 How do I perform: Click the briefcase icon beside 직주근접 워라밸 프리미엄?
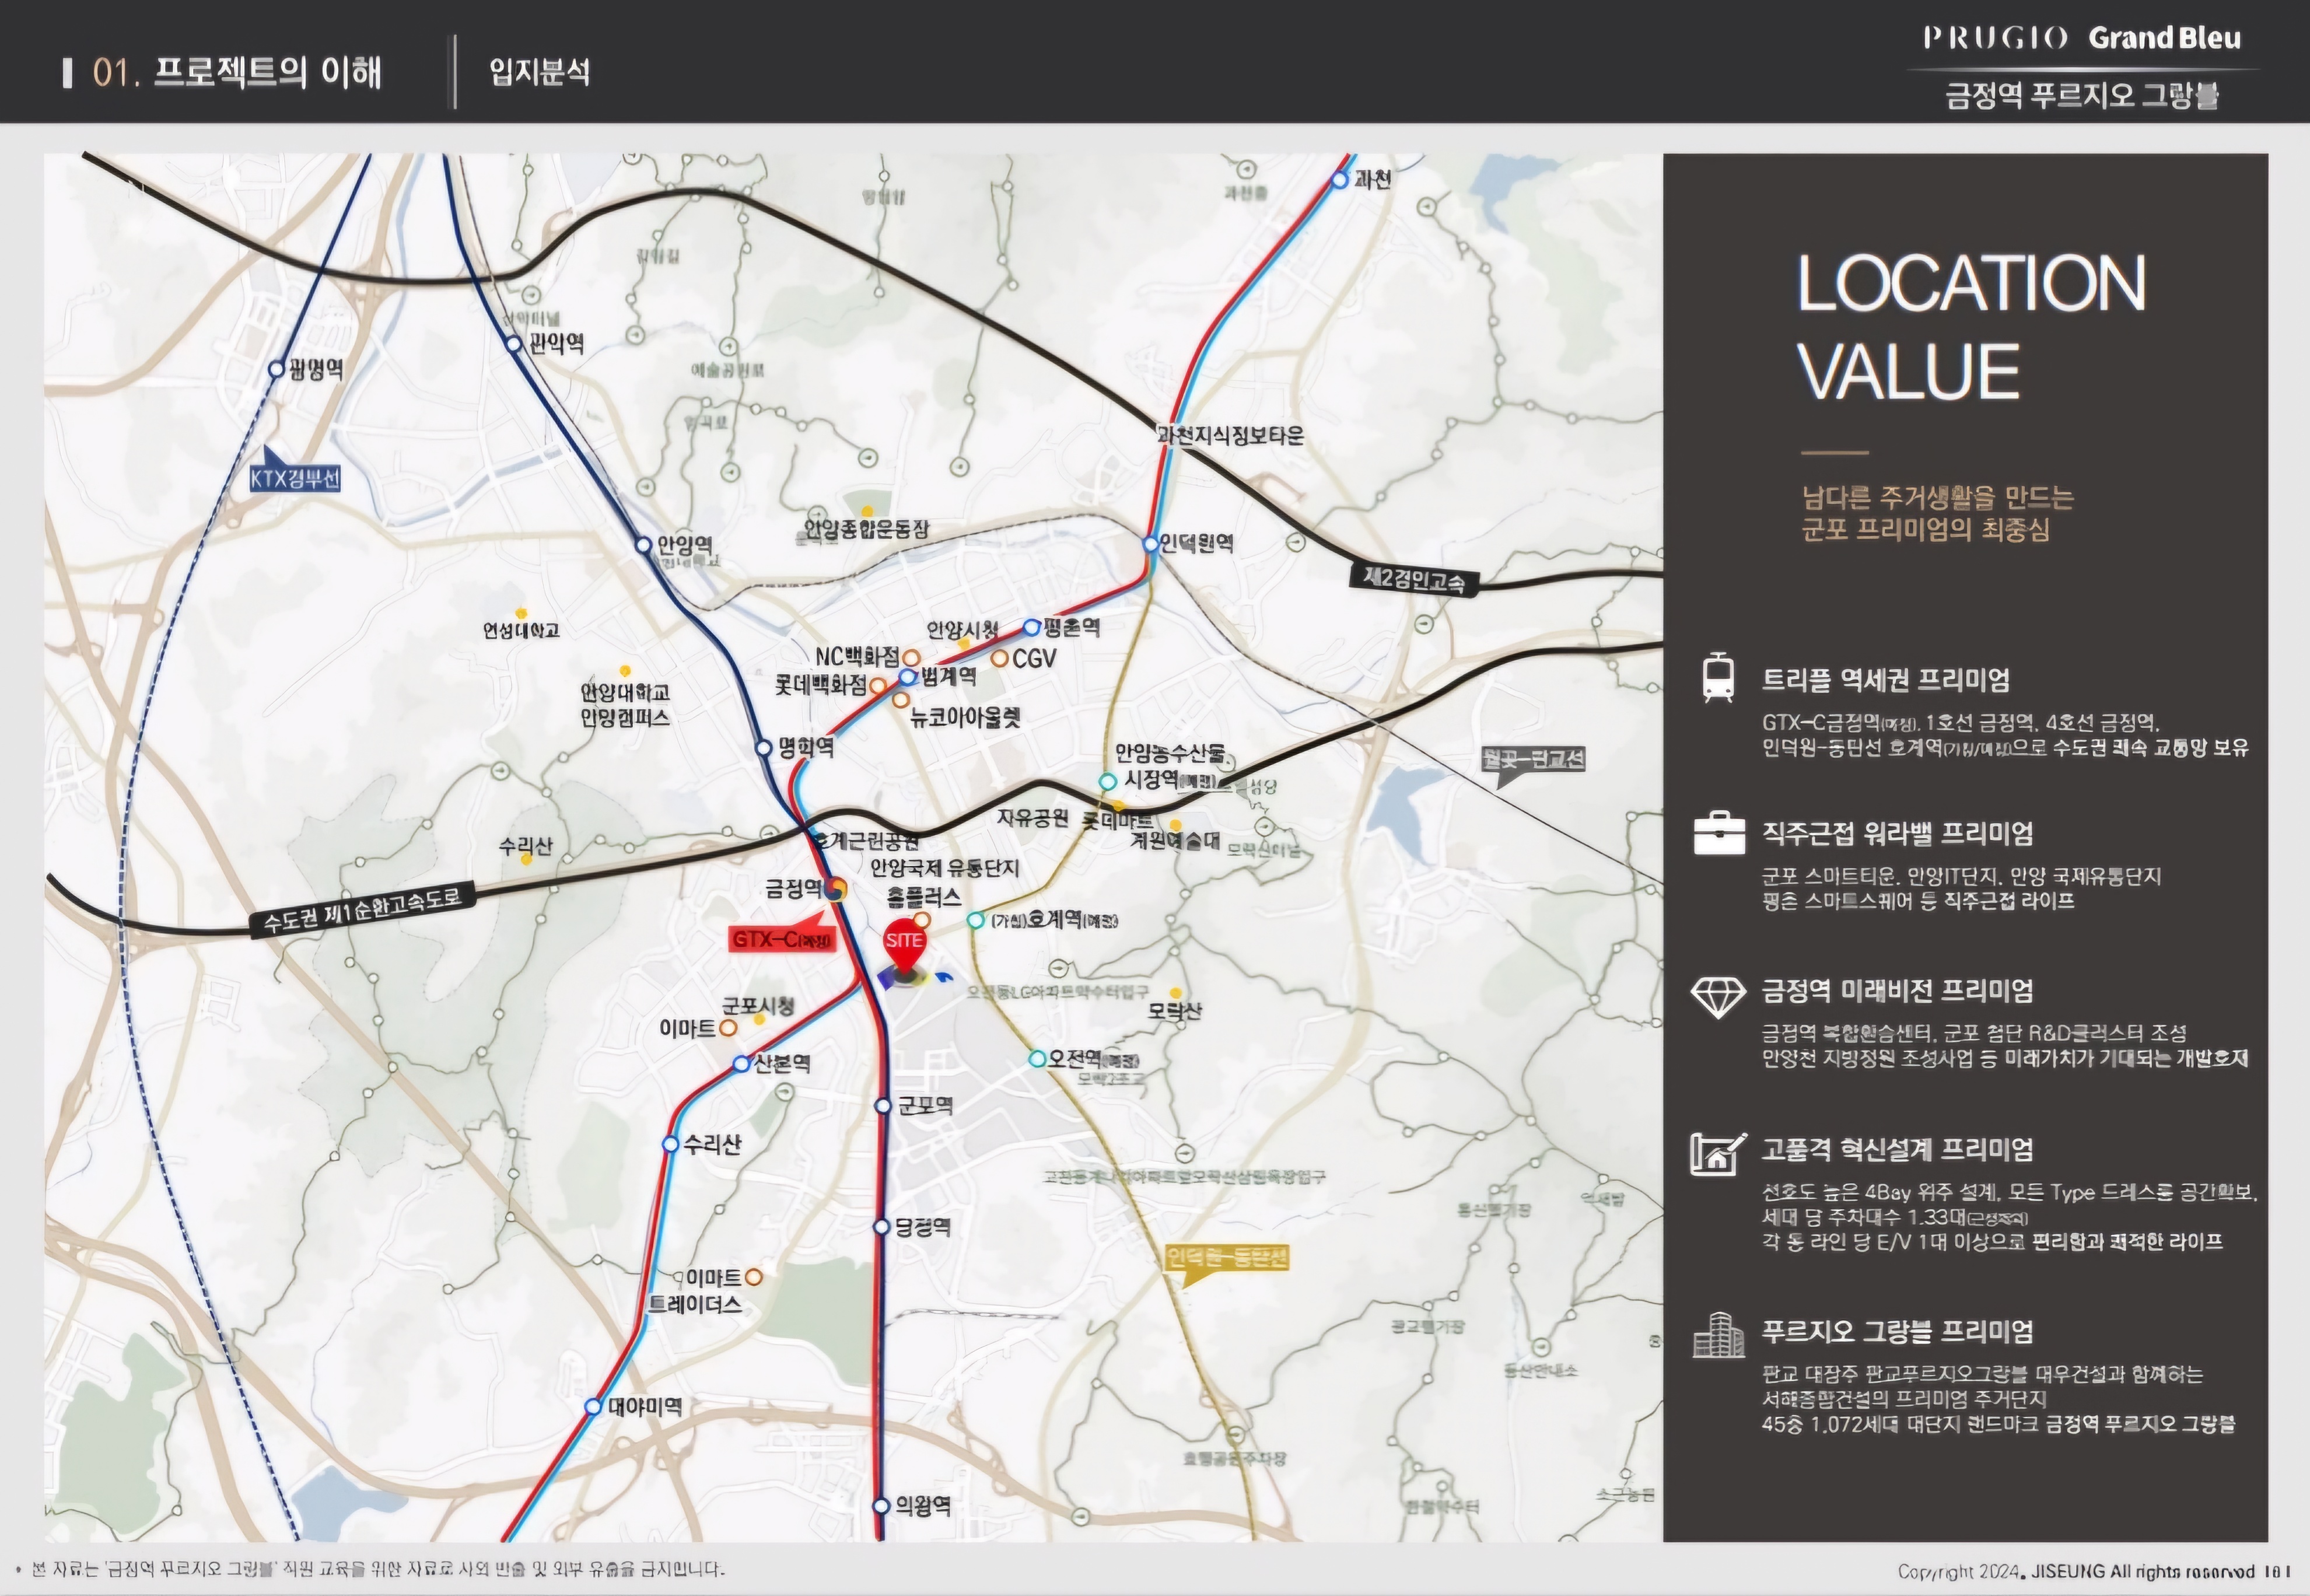1719,833
